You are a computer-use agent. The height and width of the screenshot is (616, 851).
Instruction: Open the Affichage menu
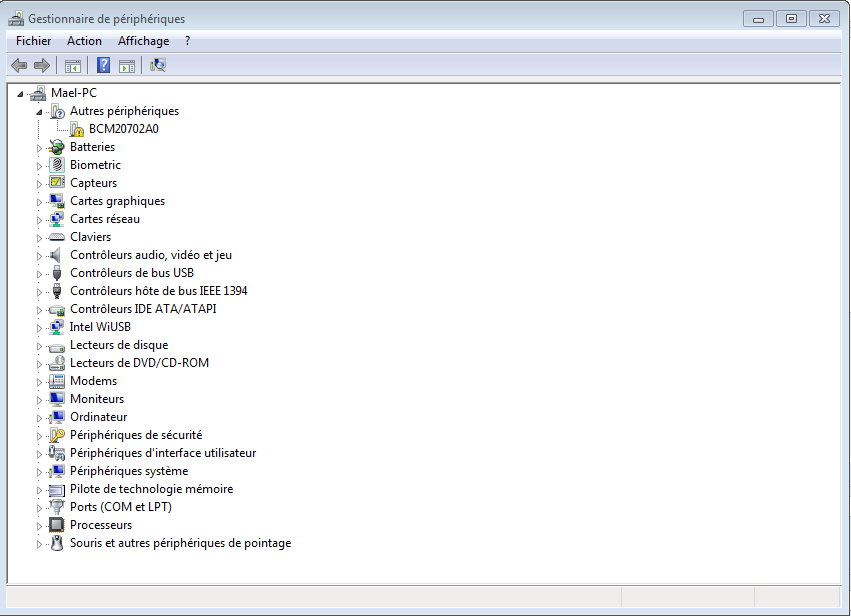(x=143, y=41)
